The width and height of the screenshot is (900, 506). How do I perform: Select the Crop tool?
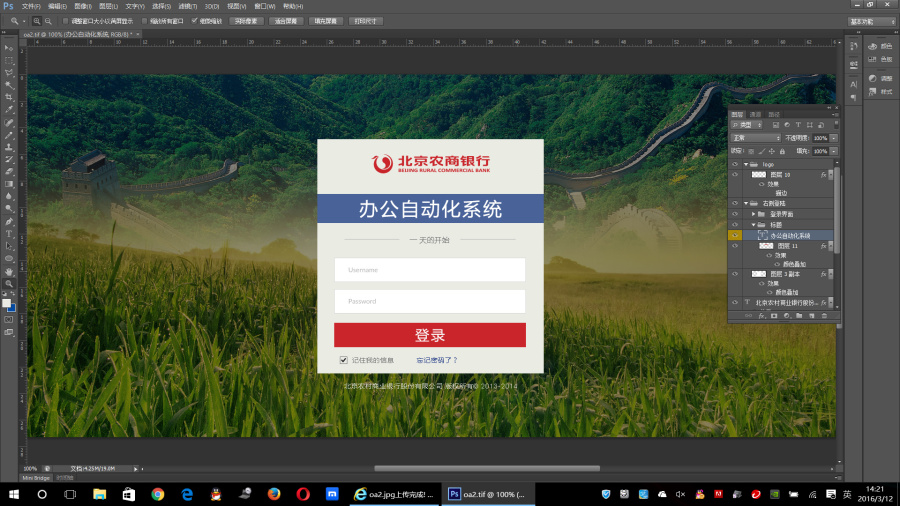point(9,97)
